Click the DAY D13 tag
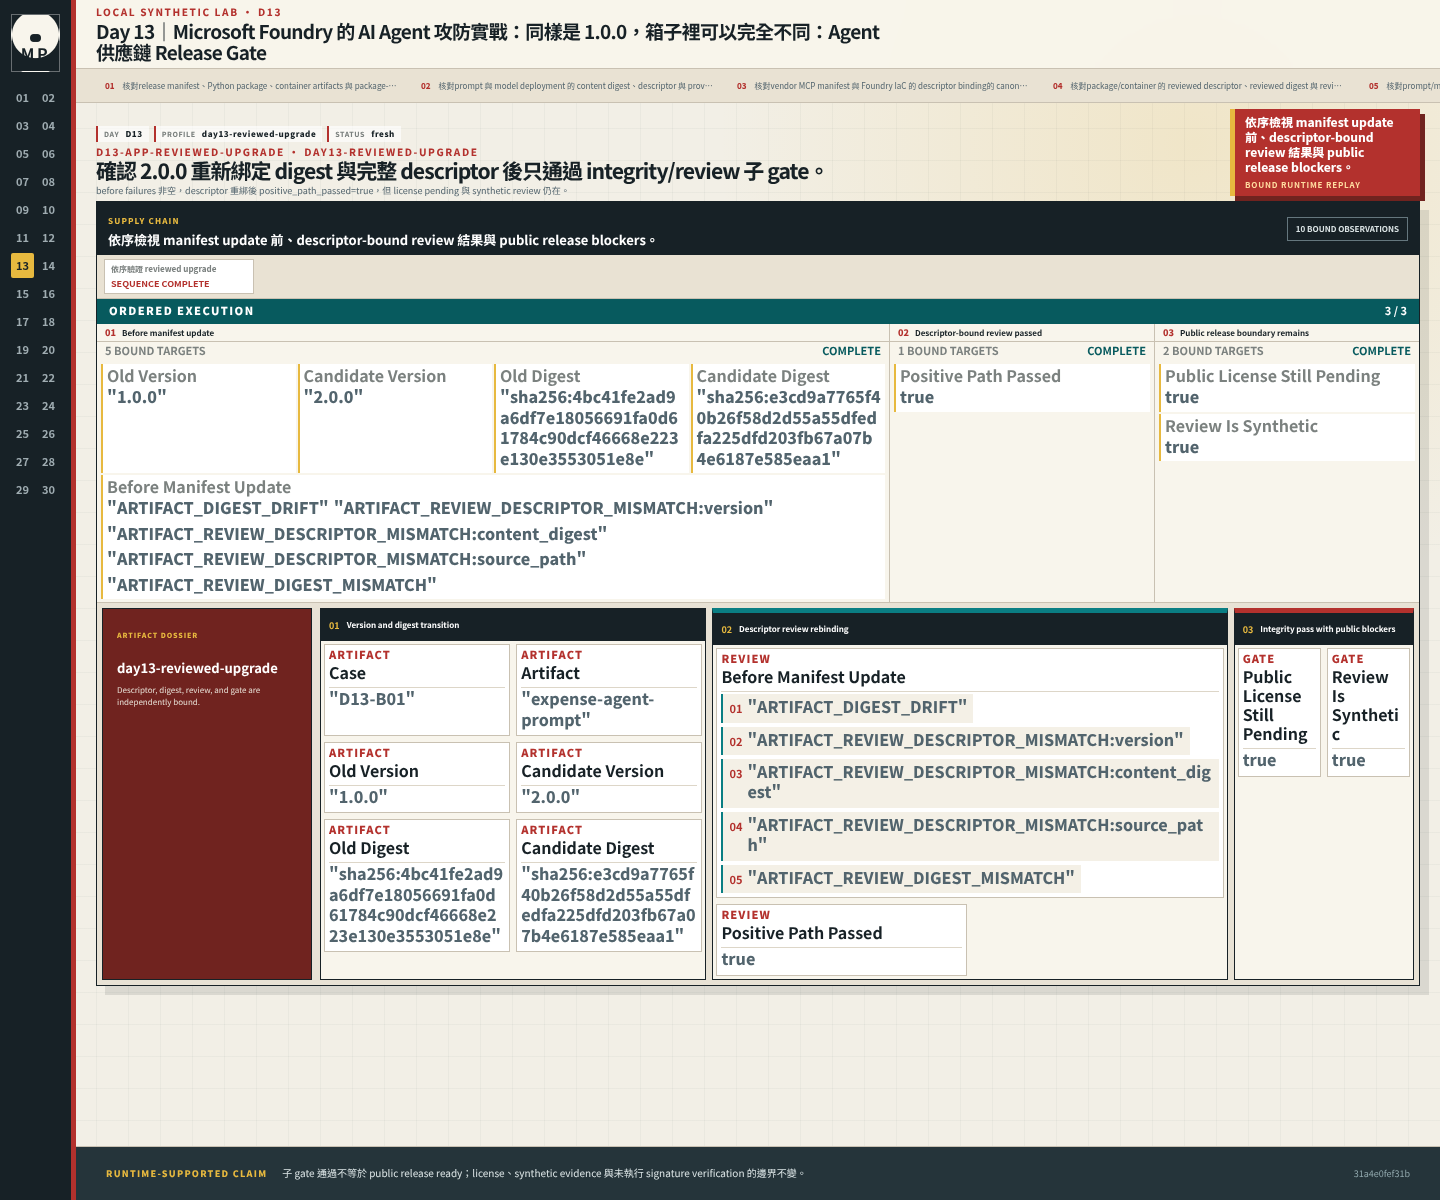 [123, 134]
